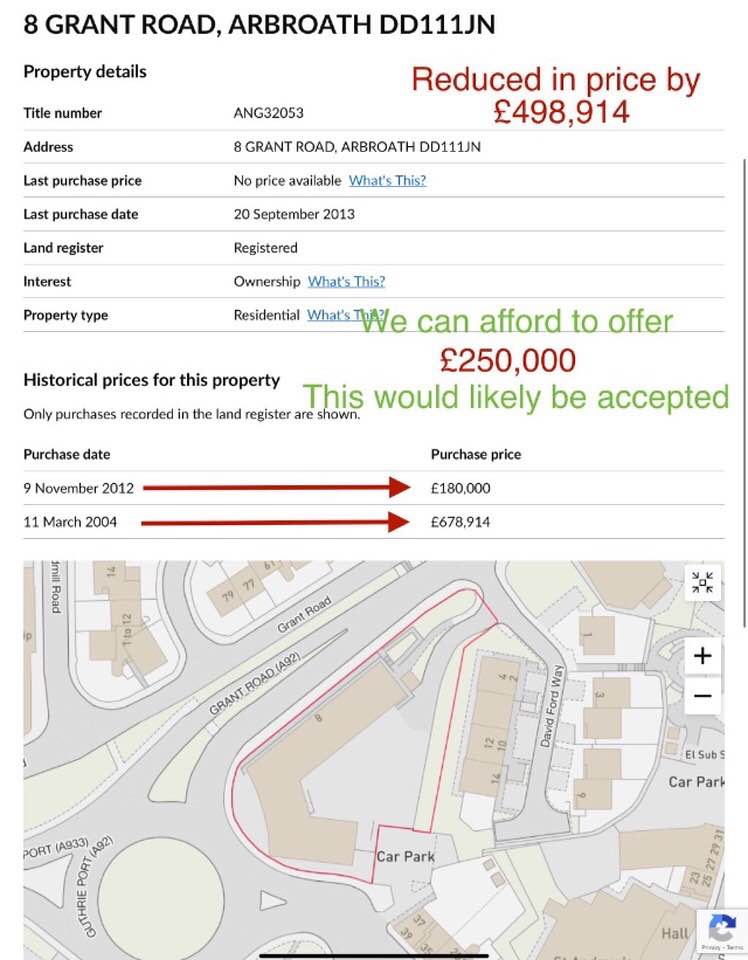Viewport: 748px width, 960px height.
Task: Open What's This link beside Residential
Action: [344, 315]
